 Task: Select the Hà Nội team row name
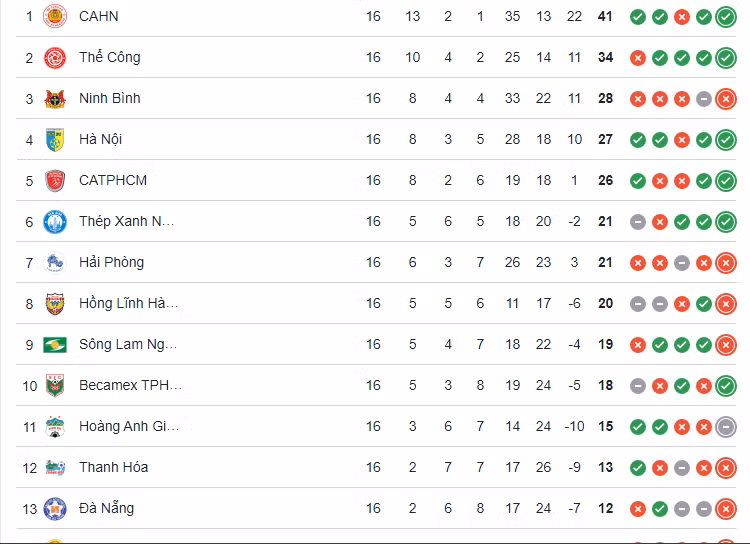pos(101,139)
